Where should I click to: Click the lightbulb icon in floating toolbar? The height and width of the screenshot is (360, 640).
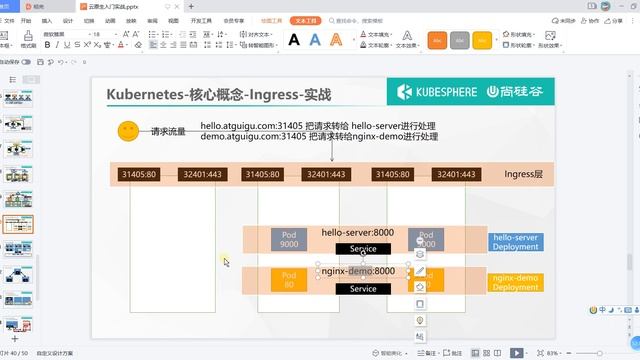click(x=420, y=320)
